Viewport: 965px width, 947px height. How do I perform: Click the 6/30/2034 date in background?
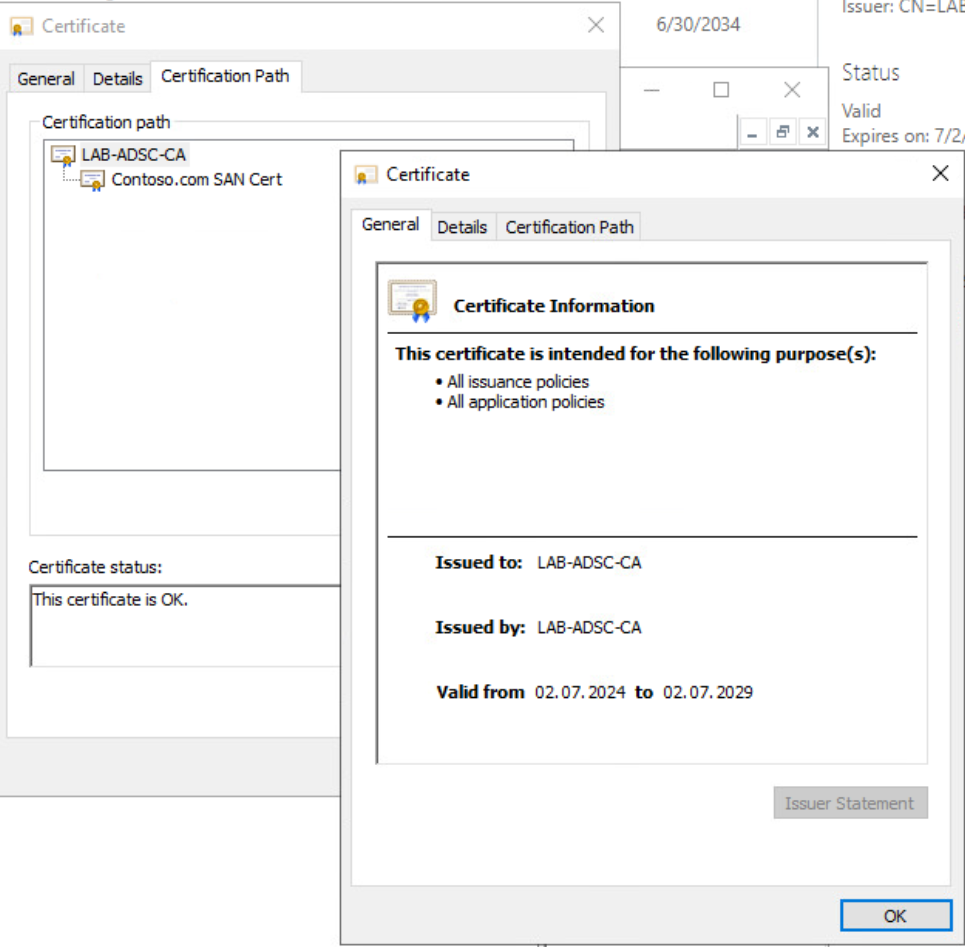698,25
